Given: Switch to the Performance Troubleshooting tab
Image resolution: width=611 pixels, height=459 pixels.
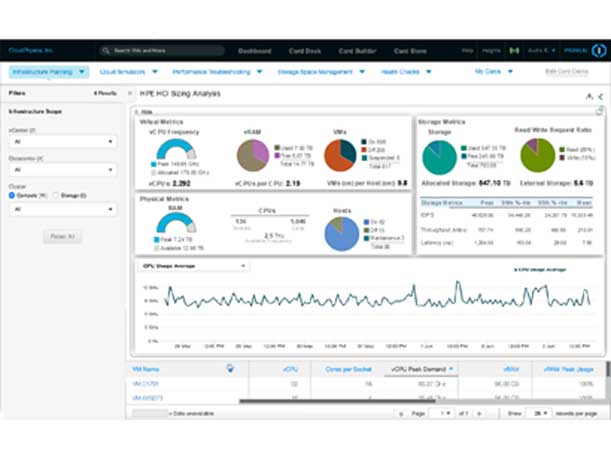Looking at the screenshot, I should [x=216, y=72].
